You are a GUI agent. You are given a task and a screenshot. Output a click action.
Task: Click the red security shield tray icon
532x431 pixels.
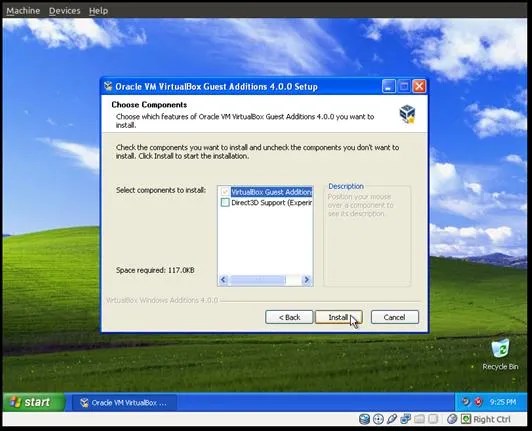[478, 402]
